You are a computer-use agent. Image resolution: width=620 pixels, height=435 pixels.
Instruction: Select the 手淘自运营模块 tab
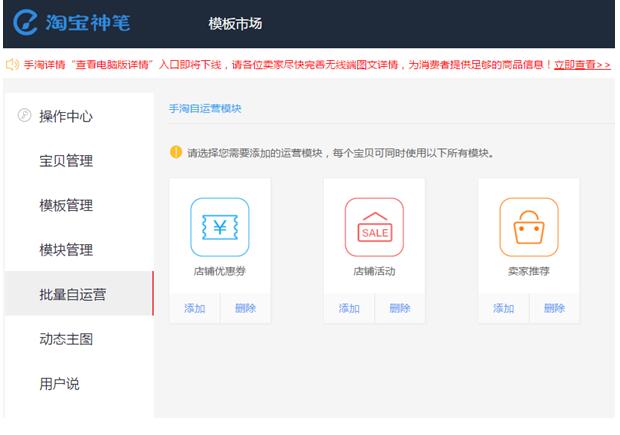205,108
